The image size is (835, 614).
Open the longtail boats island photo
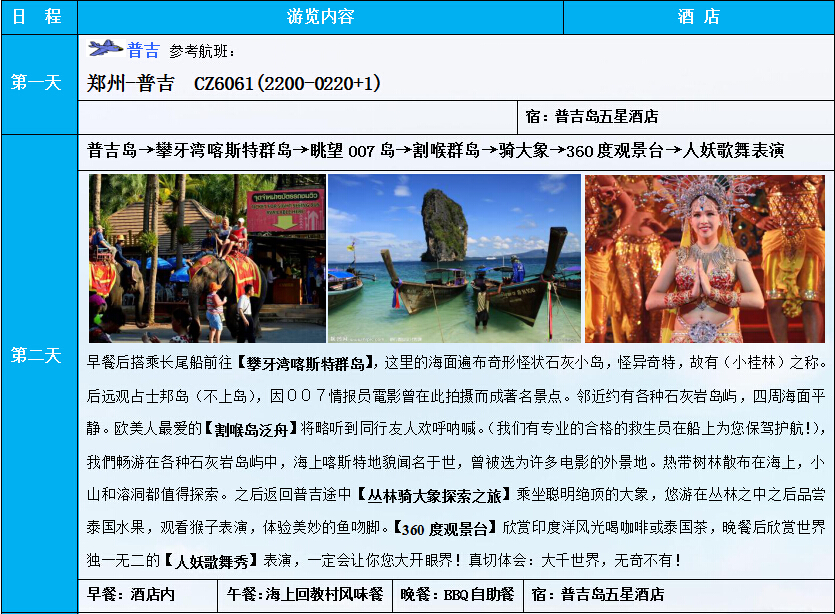click(x=454, y=258)
